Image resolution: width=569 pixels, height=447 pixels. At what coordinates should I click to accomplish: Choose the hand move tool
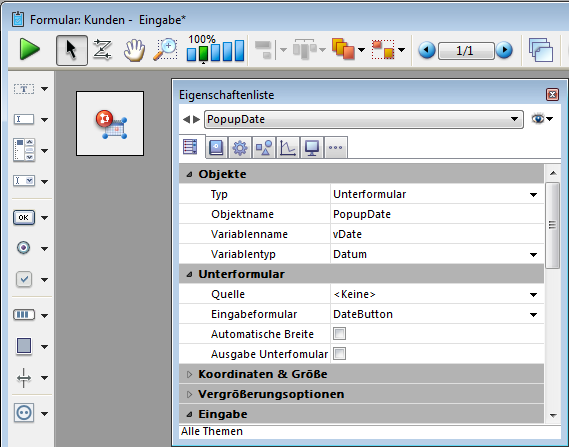(134, 50)
